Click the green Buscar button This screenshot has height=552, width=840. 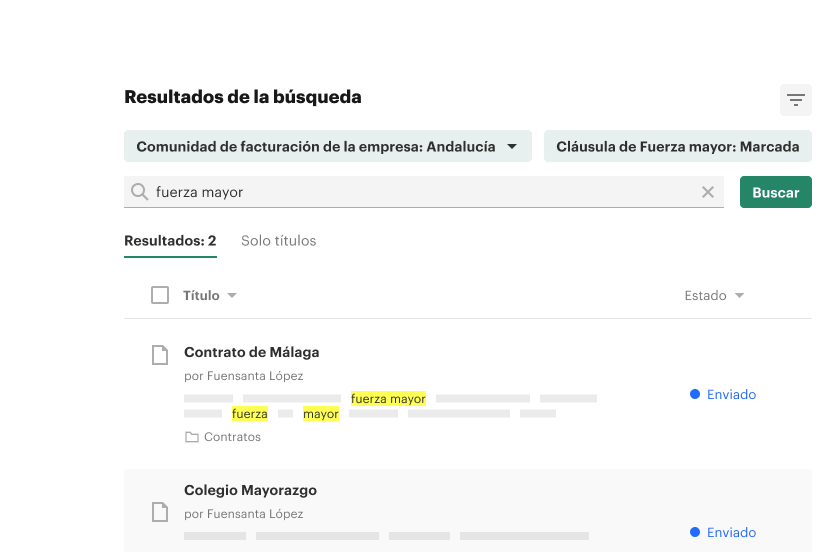(776, 192)
